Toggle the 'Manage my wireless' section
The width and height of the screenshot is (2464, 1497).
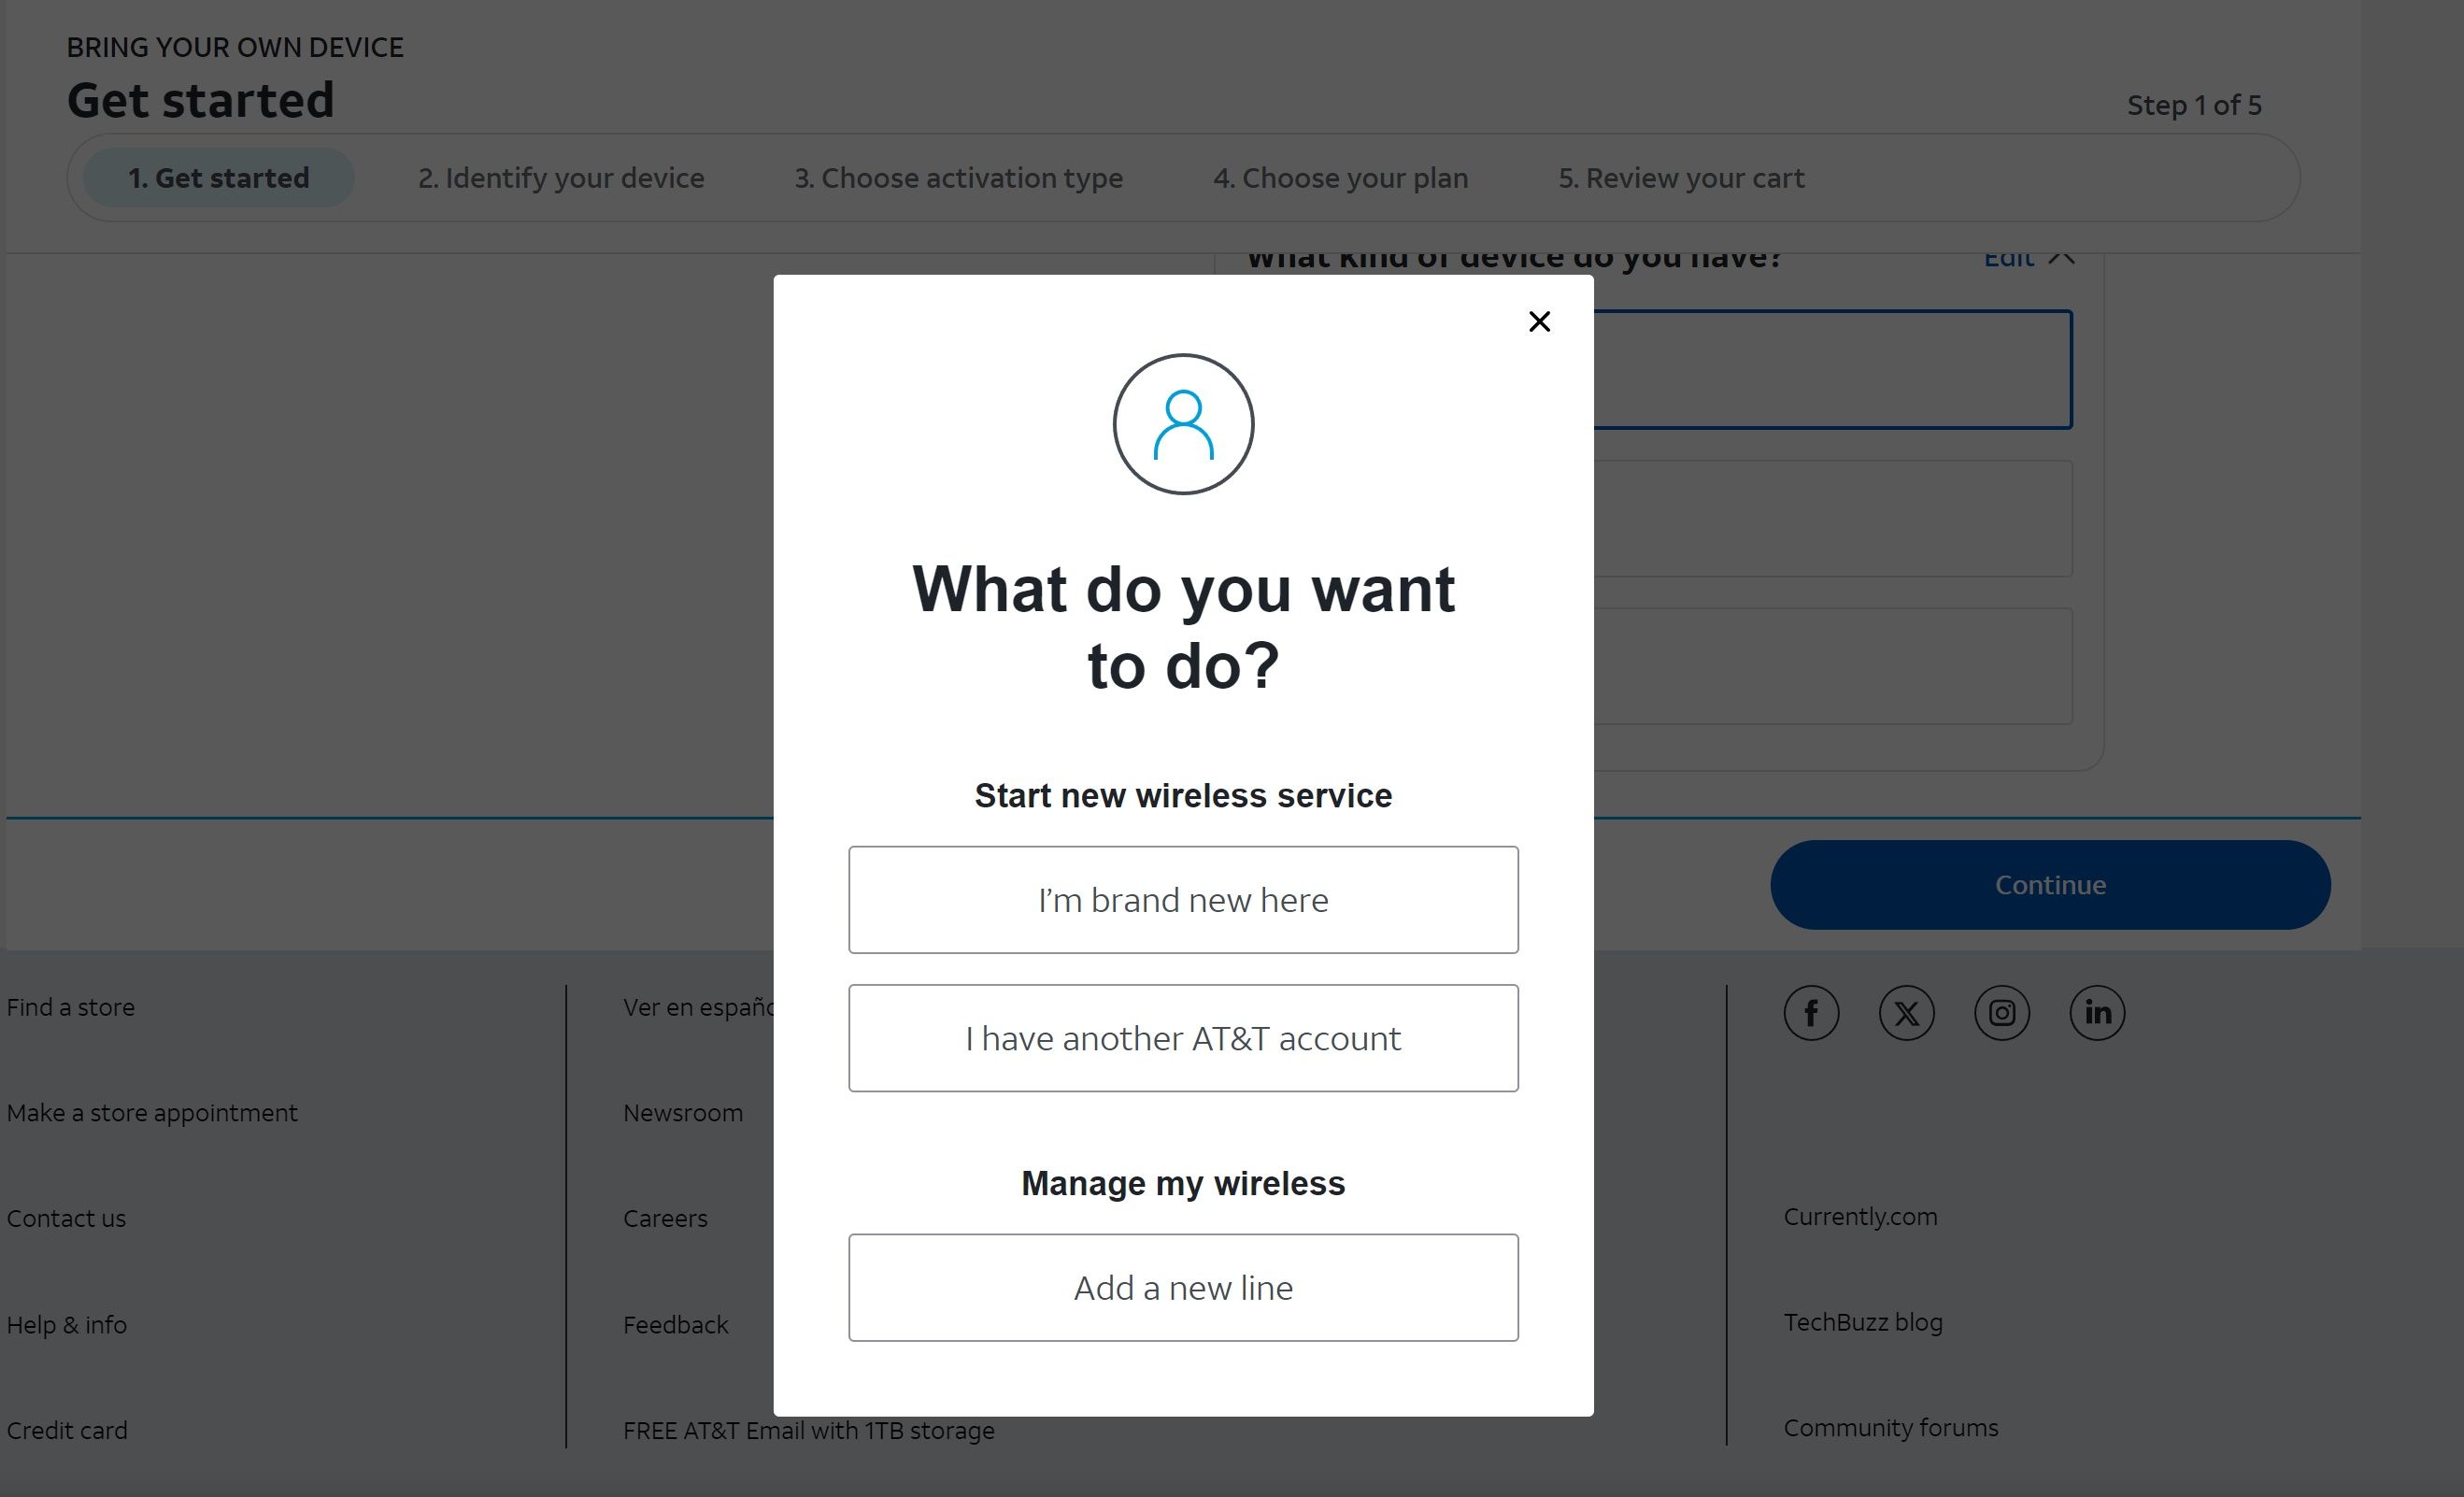(x=1183, y=1182)
